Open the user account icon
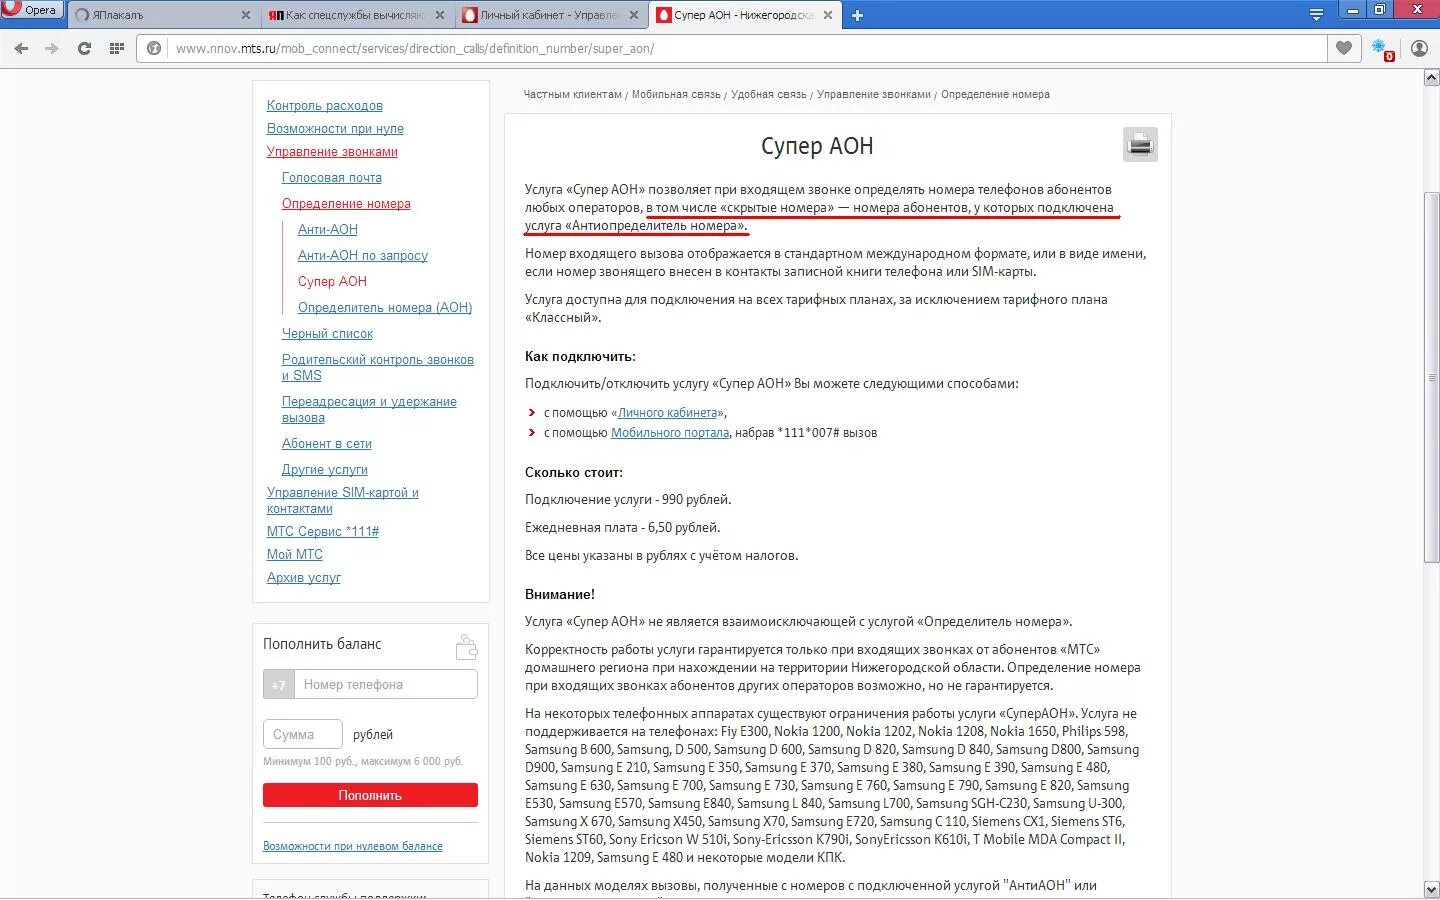Screen dimensions: 1440x900 pyautogui.click(x=1419, y=48)
